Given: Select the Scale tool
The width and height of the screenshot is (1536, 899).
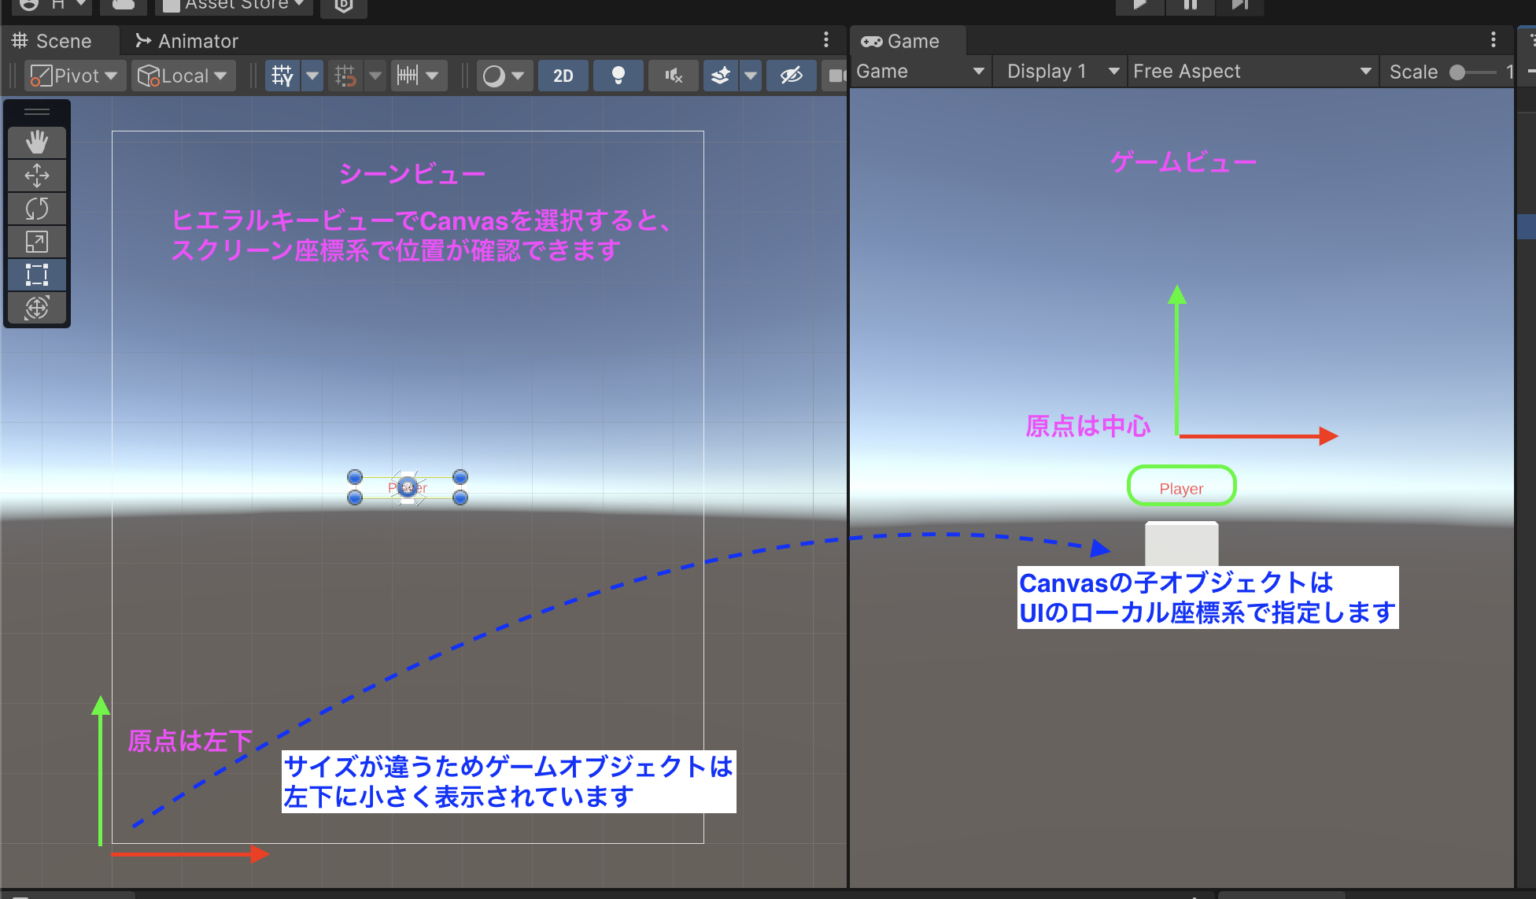Looking at the screenshot, I should [37, 241].
